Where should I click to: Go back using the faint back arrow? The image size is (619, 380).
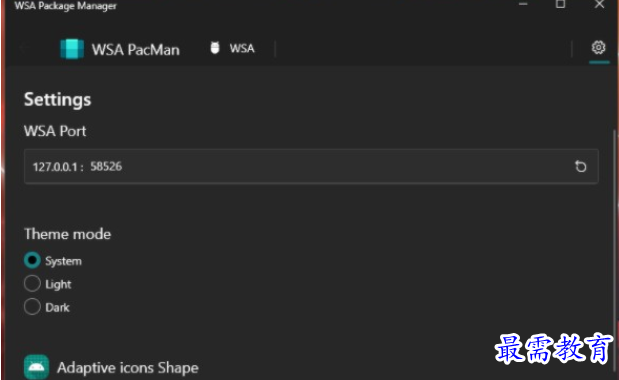coord(24,48)
